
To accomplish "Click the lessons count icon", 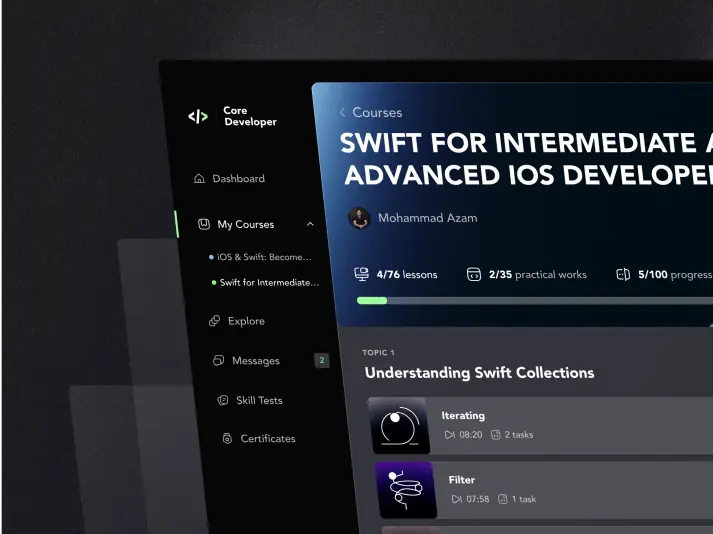I will (x=362, y=274).
